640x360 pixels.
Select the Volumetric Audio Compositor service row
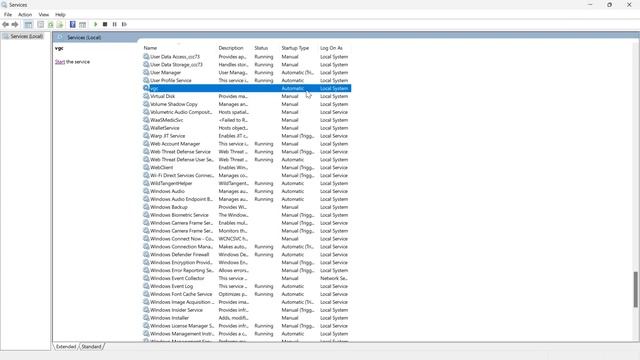[247, 112]
